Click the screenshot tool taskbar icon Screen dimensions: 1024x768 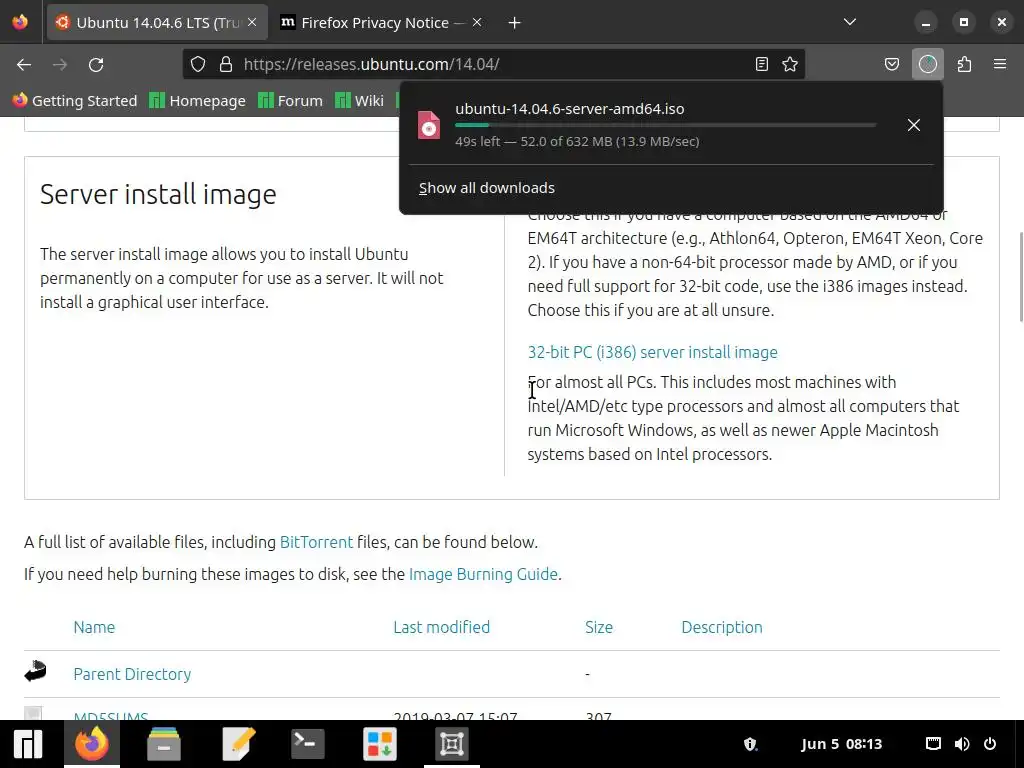click(x=451, y=744)
